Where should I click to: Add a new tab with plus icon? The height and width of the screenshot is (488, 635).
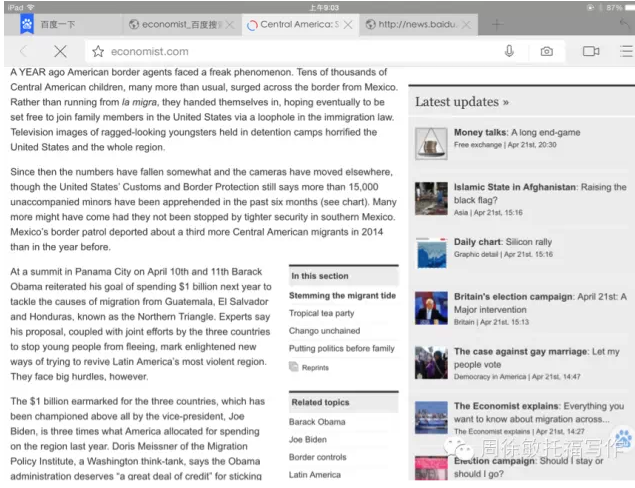click(497, 24)
